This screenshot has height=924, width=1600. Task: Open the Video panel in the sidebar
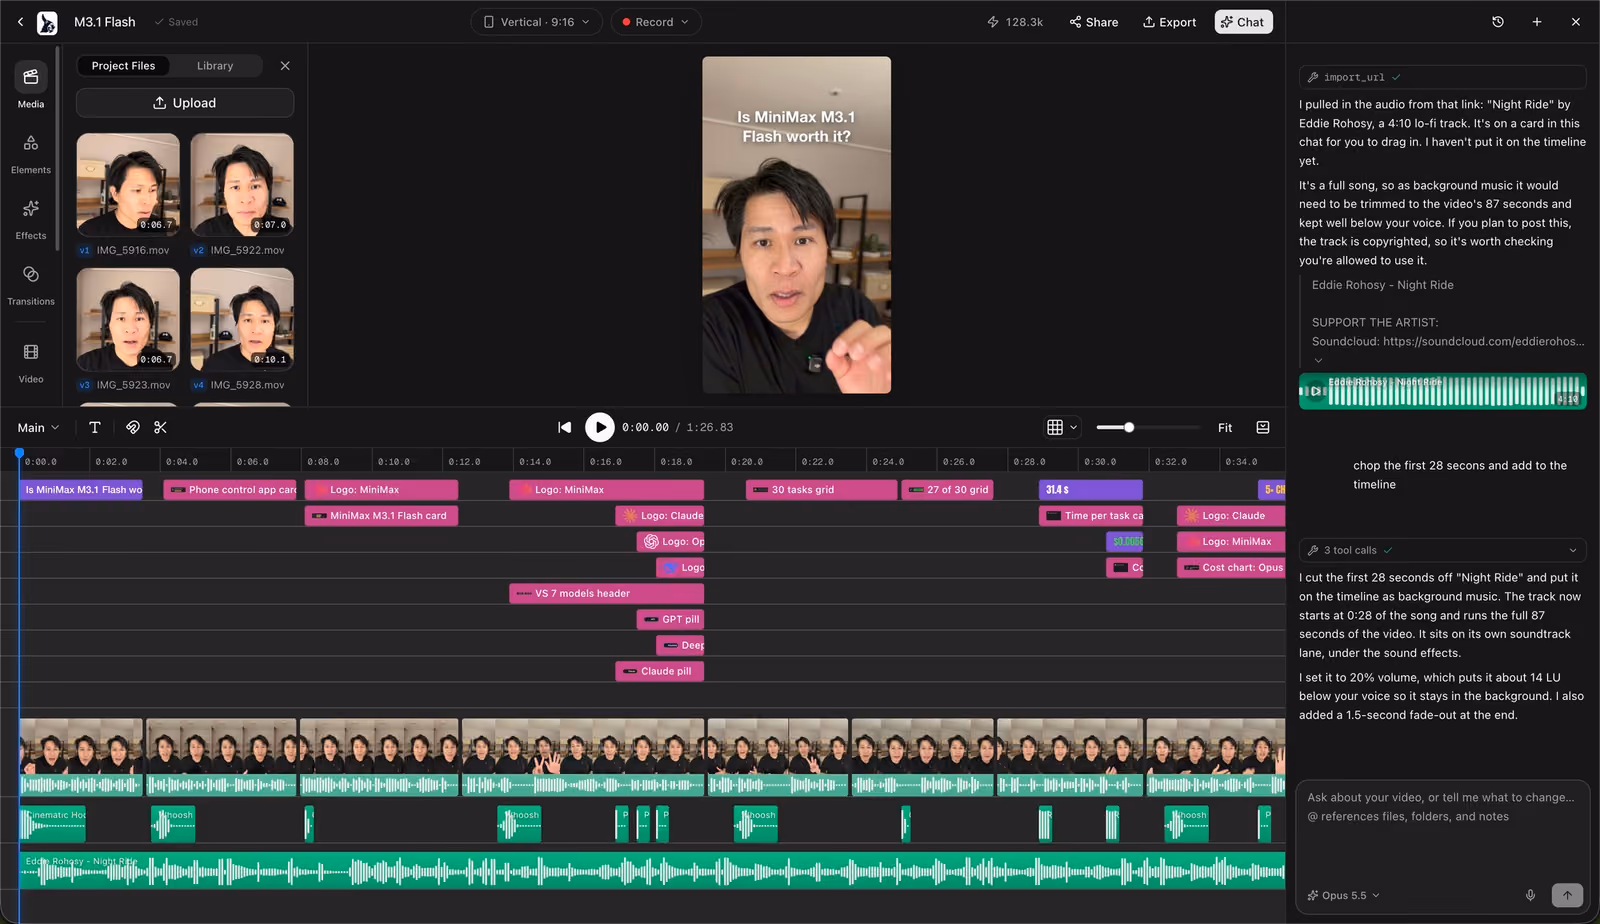click(31, 363)
